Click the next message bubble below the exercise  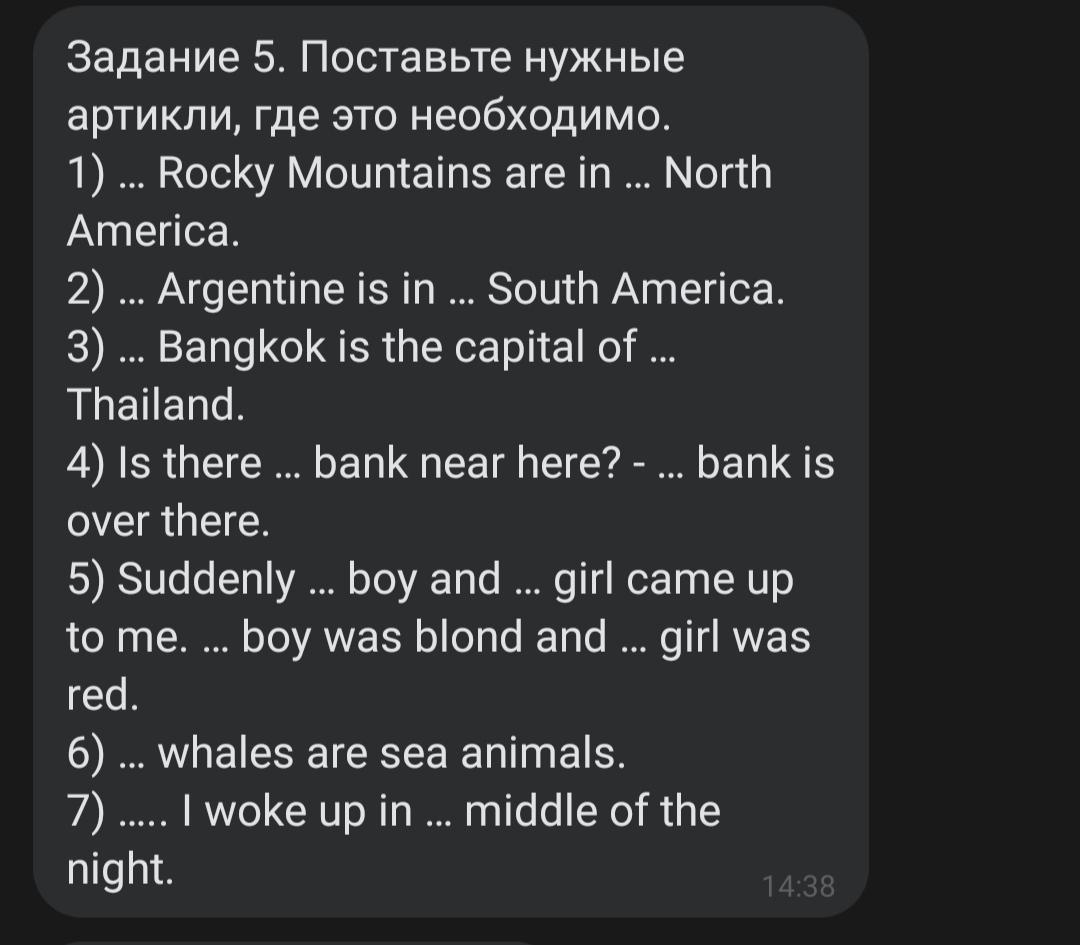[x=300, y=941]
